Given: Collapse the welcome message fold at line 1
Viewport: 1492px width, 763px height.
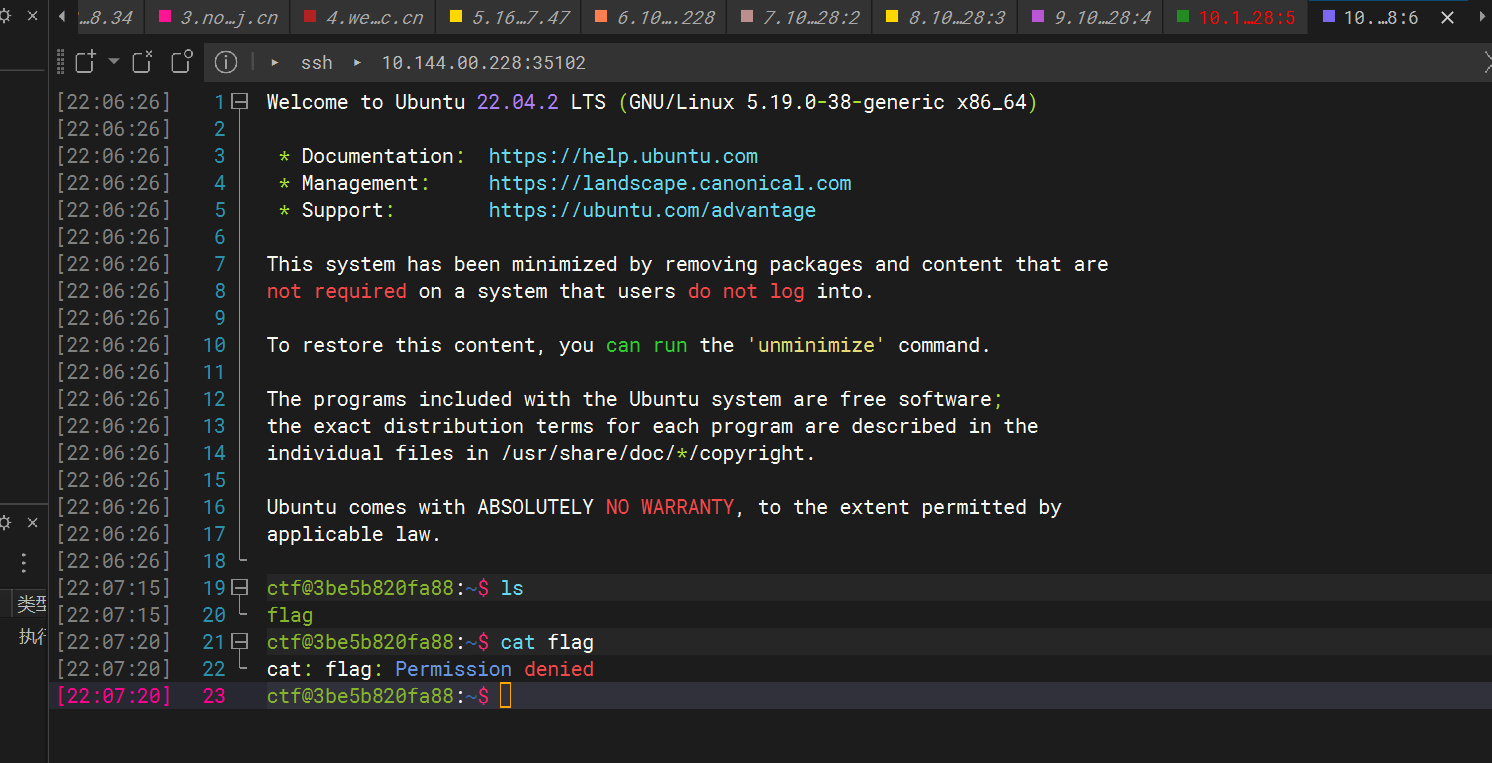Looking at the screenshot, I should coord(239,102).
